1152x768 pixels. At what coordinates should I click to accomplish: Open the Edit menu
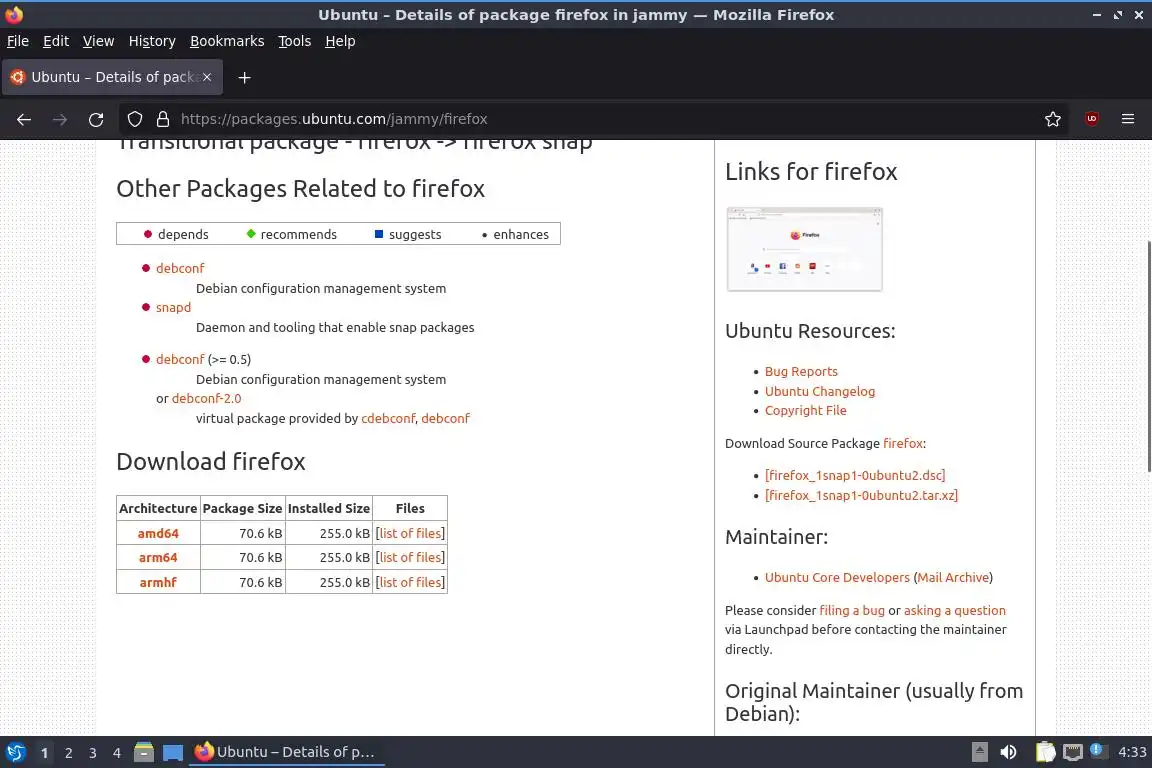56,41
